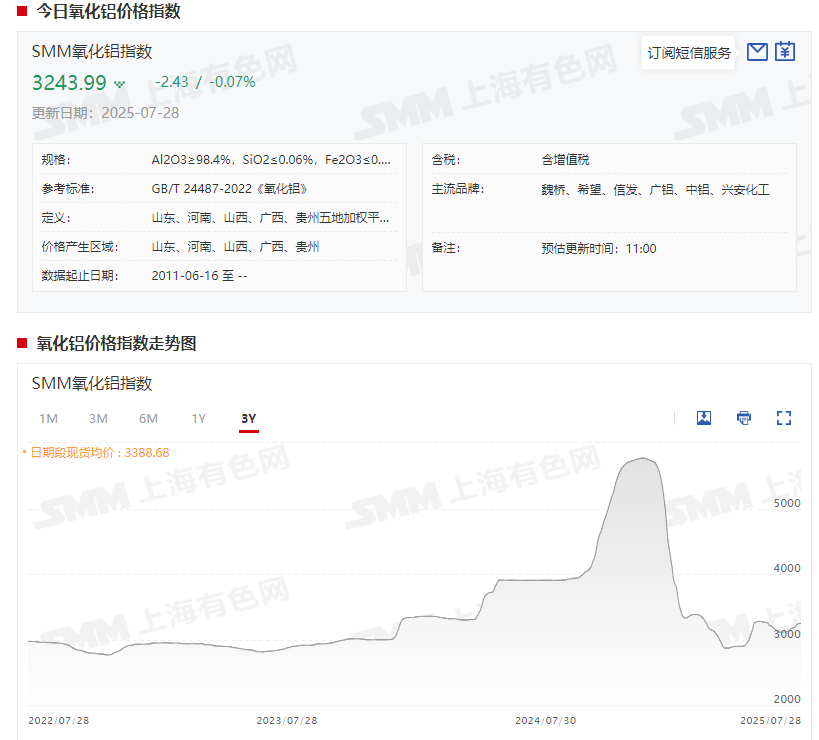The image size is (819, 740).
Task: Click the calendar yuan price icon
Action: tap(785, 52)
